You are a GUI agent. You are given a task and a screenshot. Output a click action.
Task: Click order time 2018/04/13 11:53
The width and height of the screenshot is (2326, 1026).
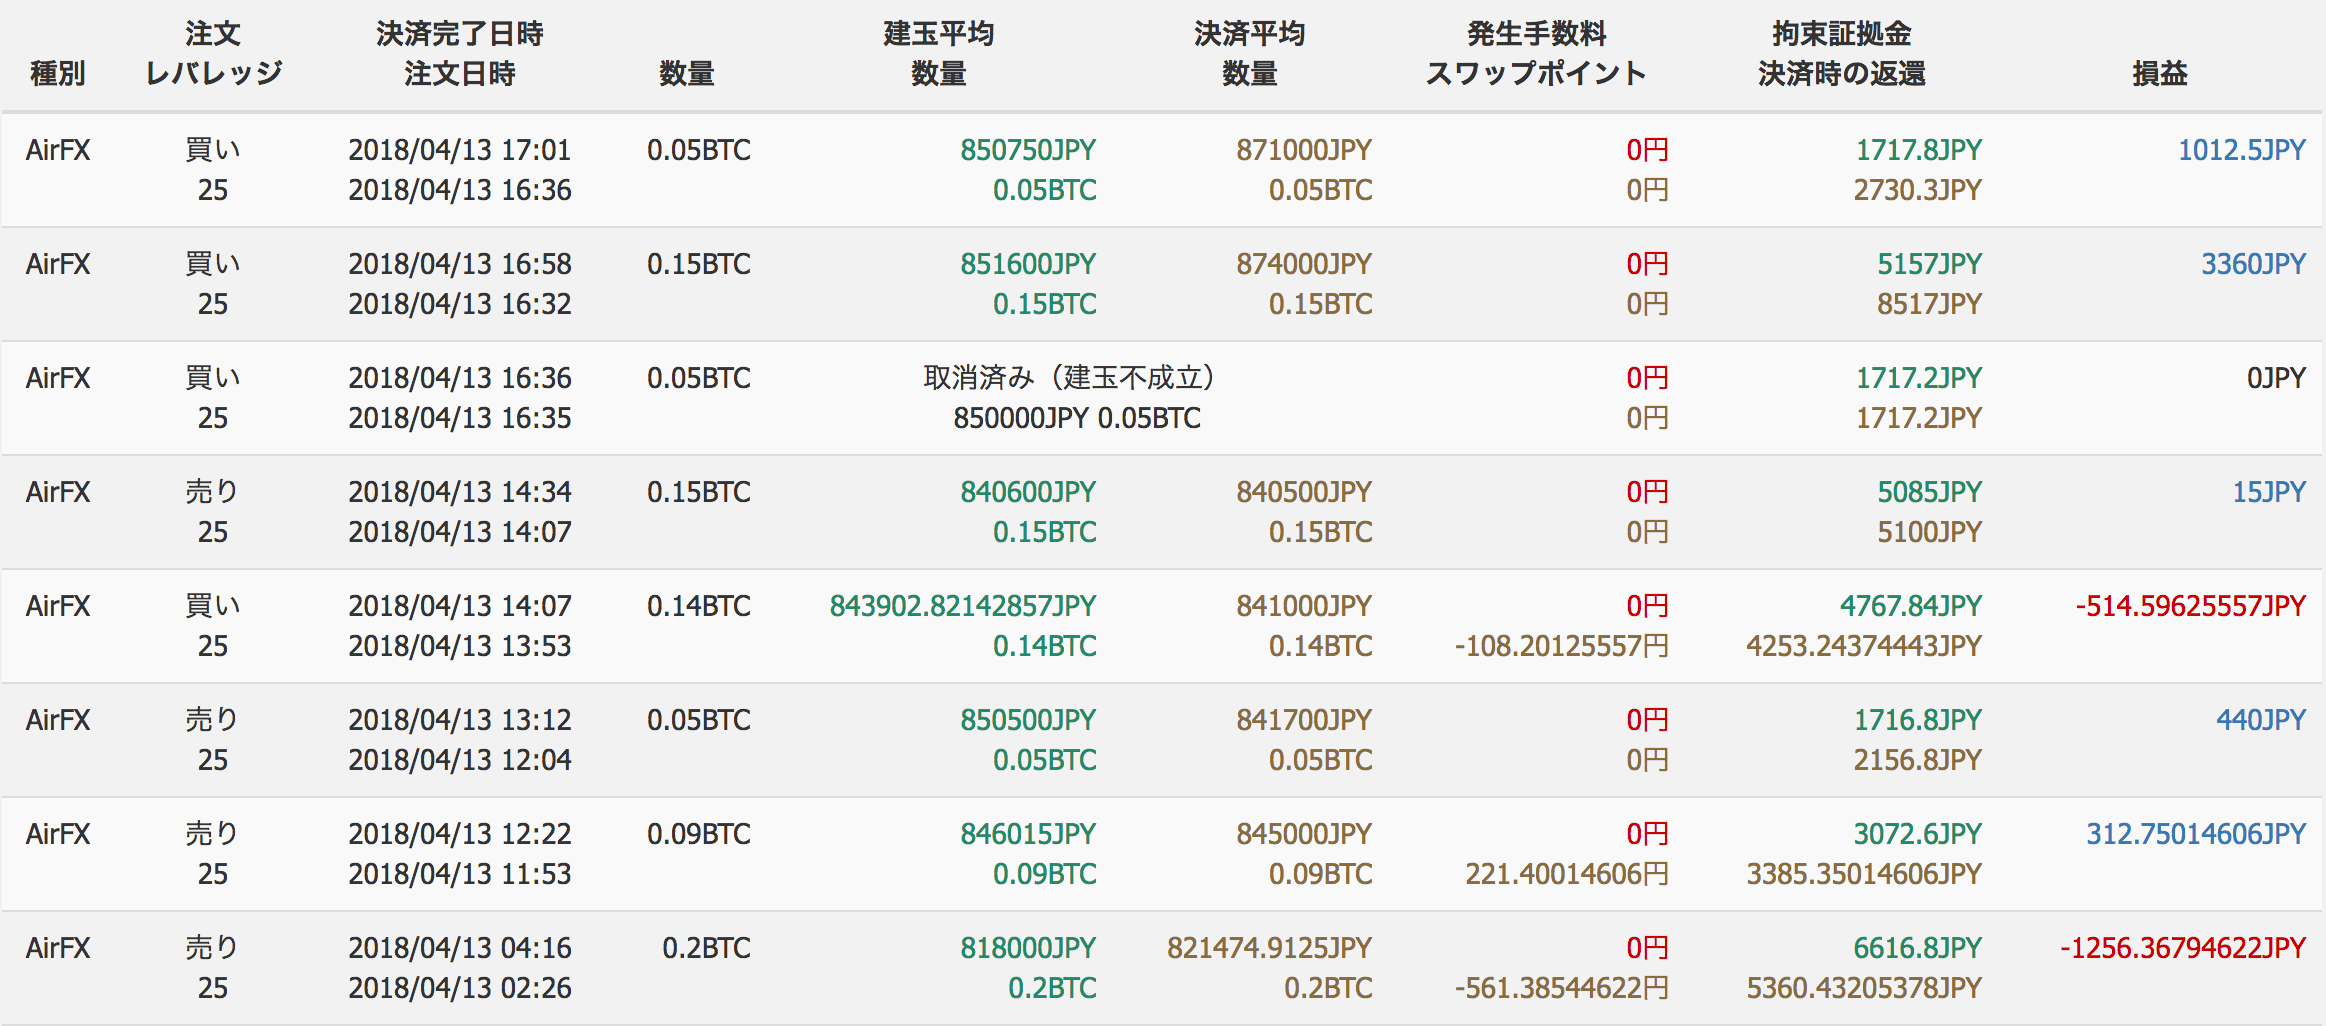460,874
